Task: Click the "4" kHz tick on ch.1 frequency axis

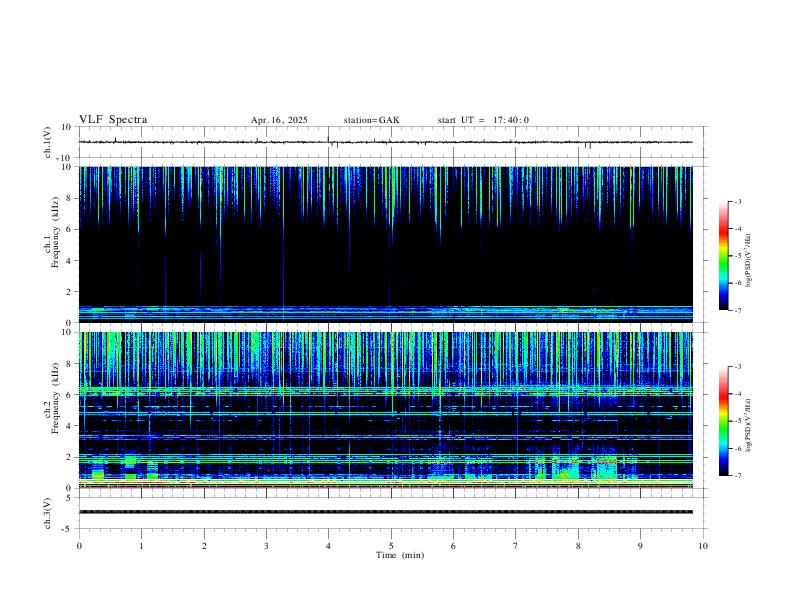Action: tap(70, 261)
